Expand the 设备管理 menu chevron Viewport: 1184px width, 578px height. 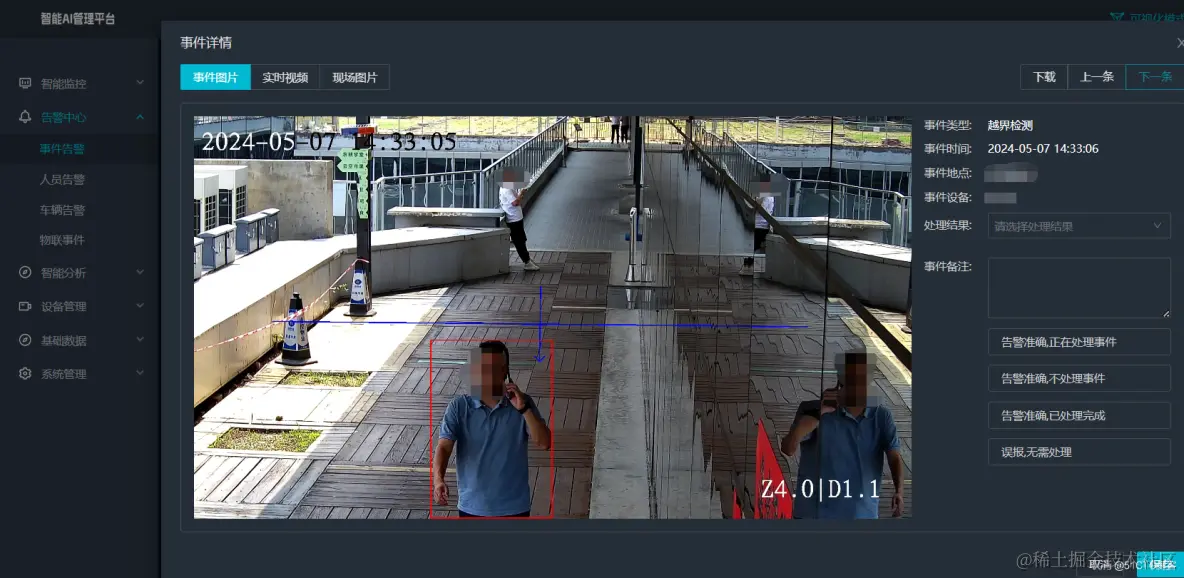(x=140, y=305)
